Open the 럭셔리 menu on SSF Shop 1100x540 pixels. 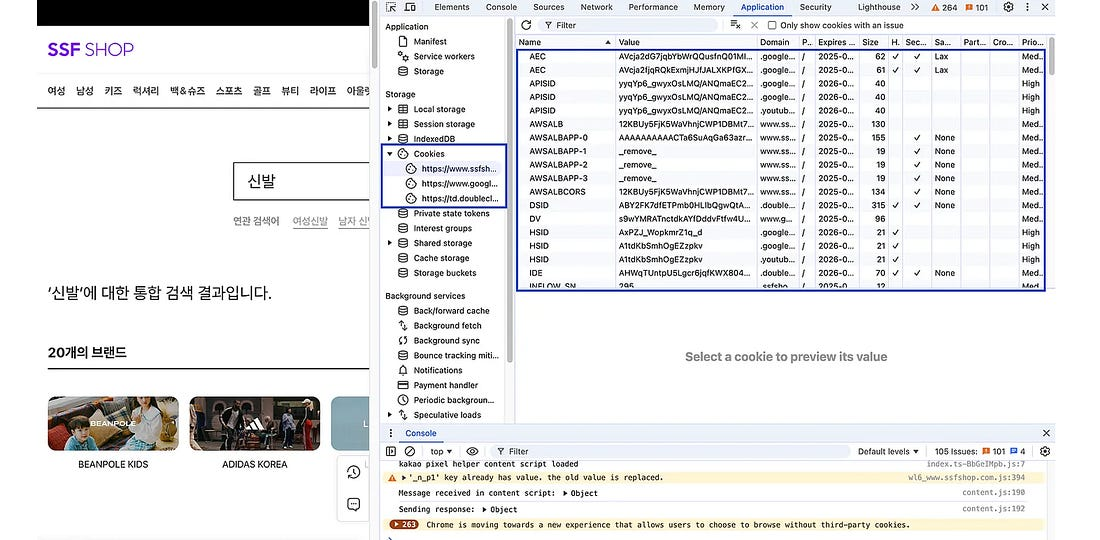(146, 91)
